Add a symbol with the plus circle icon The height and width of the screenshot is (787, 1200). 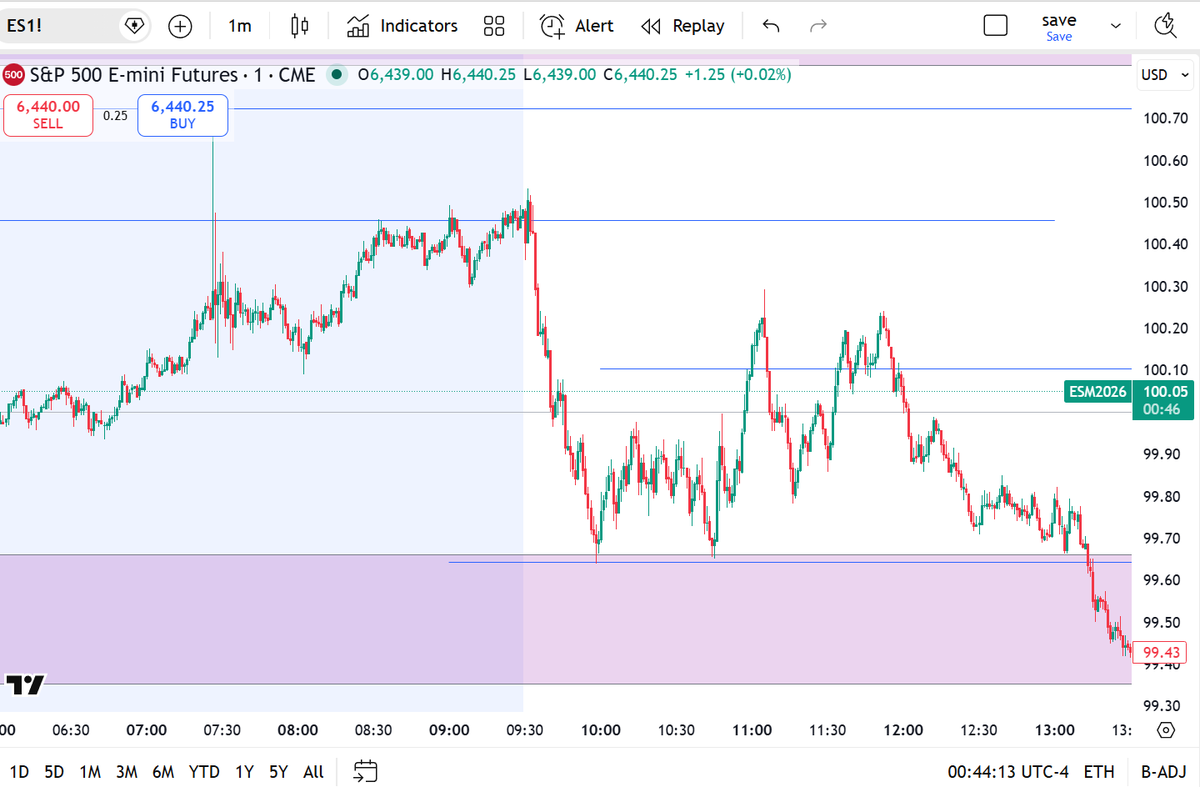180,26
